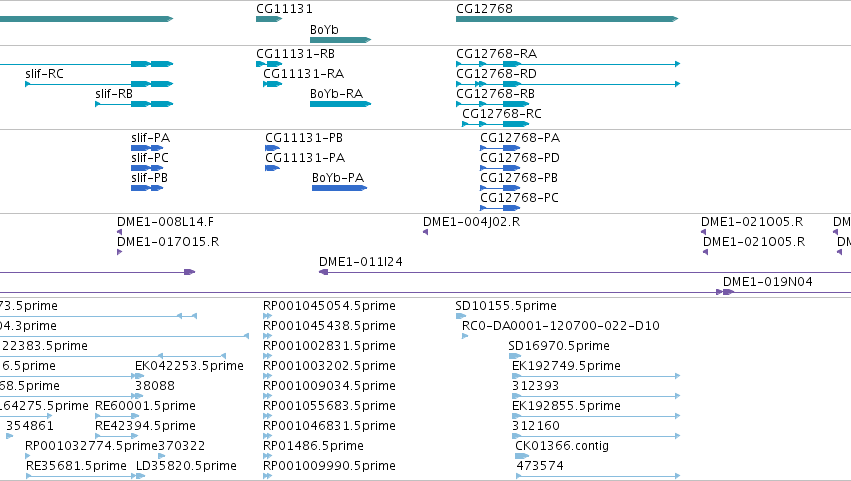Pick the CG11131-RB transcript label
This screenshot has width=851, height=481.
pyautogui.click(x=295, y=54)
